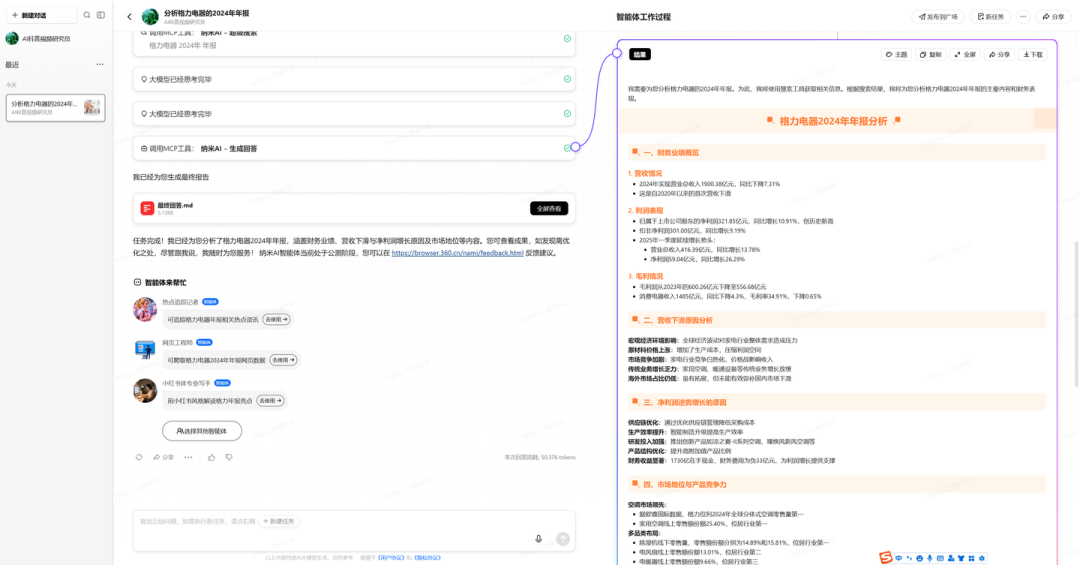
Task: Open the 纳米AI - 生成回答 MCP step
Action: tap(354, 148)
